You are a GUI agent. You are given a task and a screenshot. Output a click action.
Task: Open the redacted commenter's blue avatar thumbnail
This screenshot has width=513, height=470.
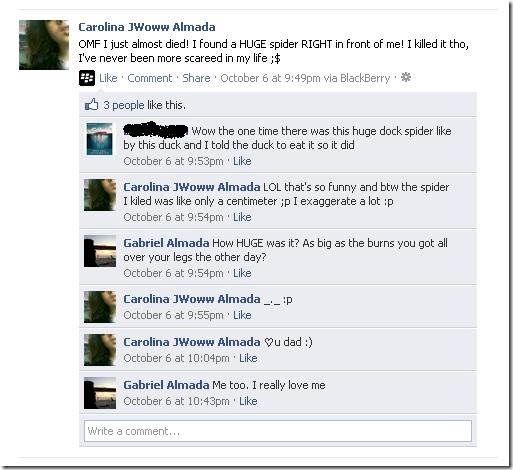(100, 139)
